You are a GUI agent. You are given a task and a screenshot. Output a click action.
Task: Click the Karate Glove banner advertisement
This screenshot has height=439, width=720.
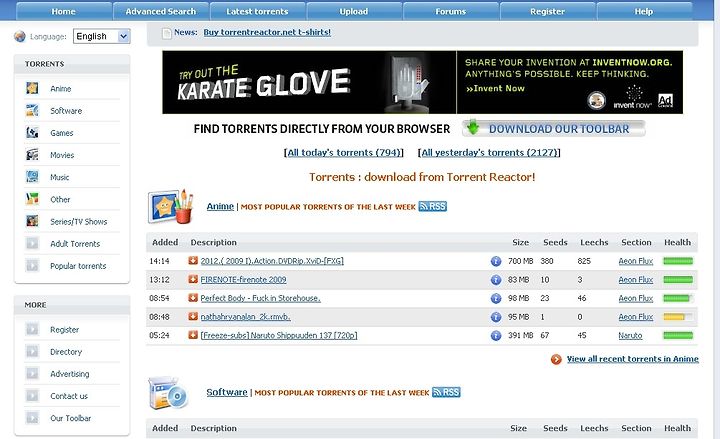click(x=309, y=82)
